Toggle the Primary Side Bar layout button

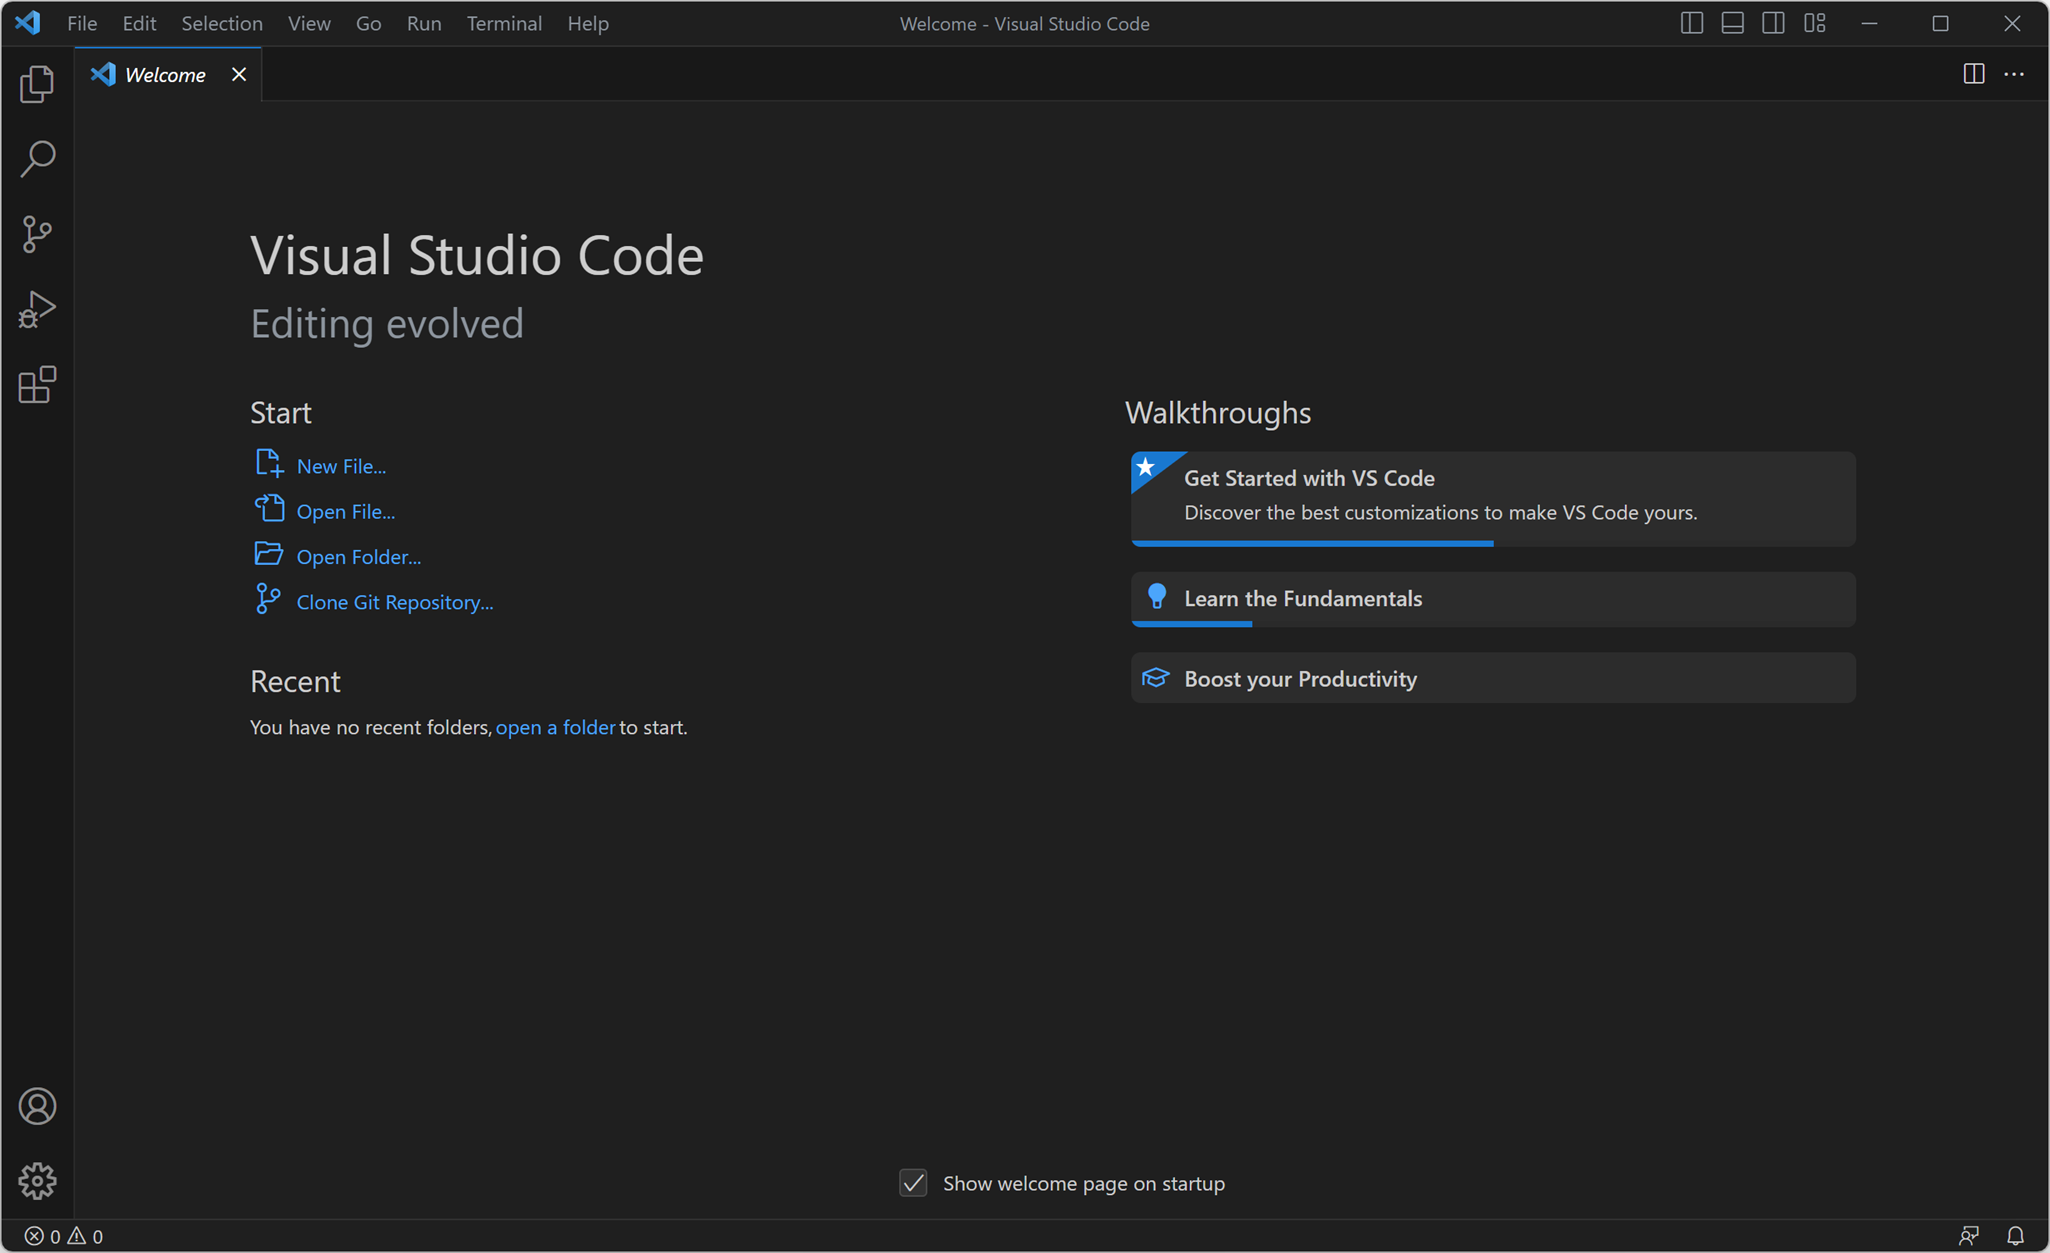(x=1691, y=23)
